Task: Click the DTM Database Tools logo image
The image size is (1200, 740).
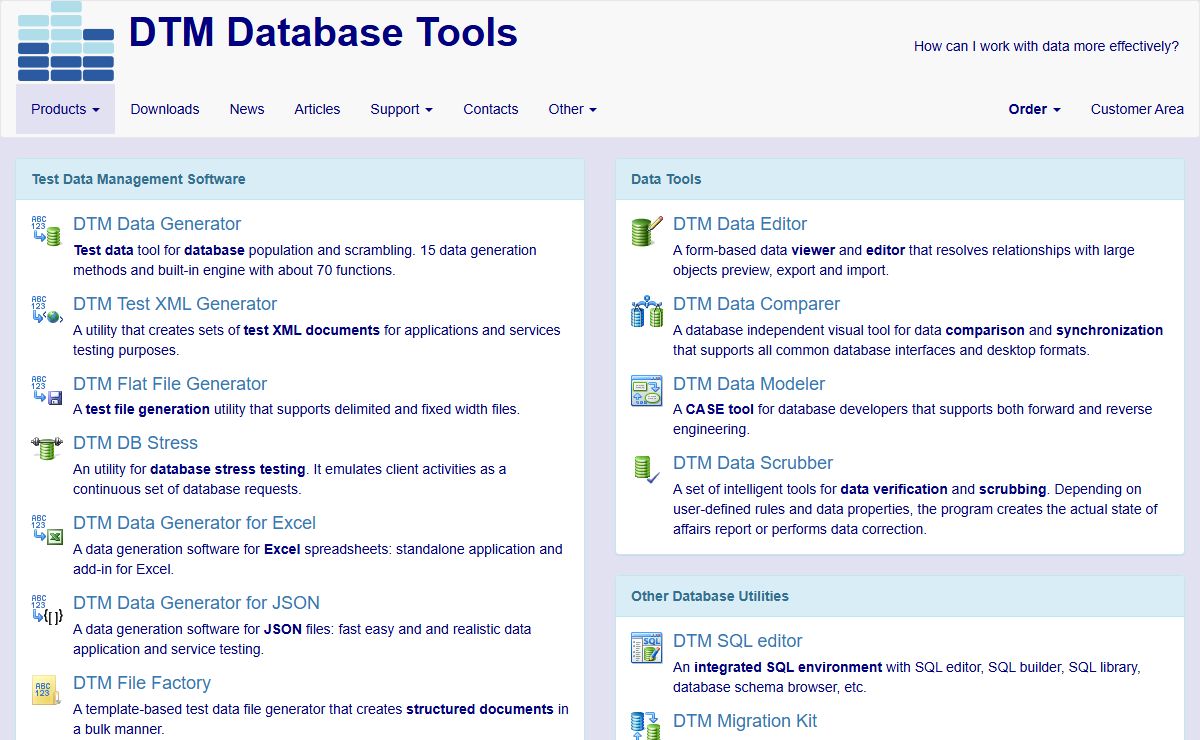Action: point(66,41)
